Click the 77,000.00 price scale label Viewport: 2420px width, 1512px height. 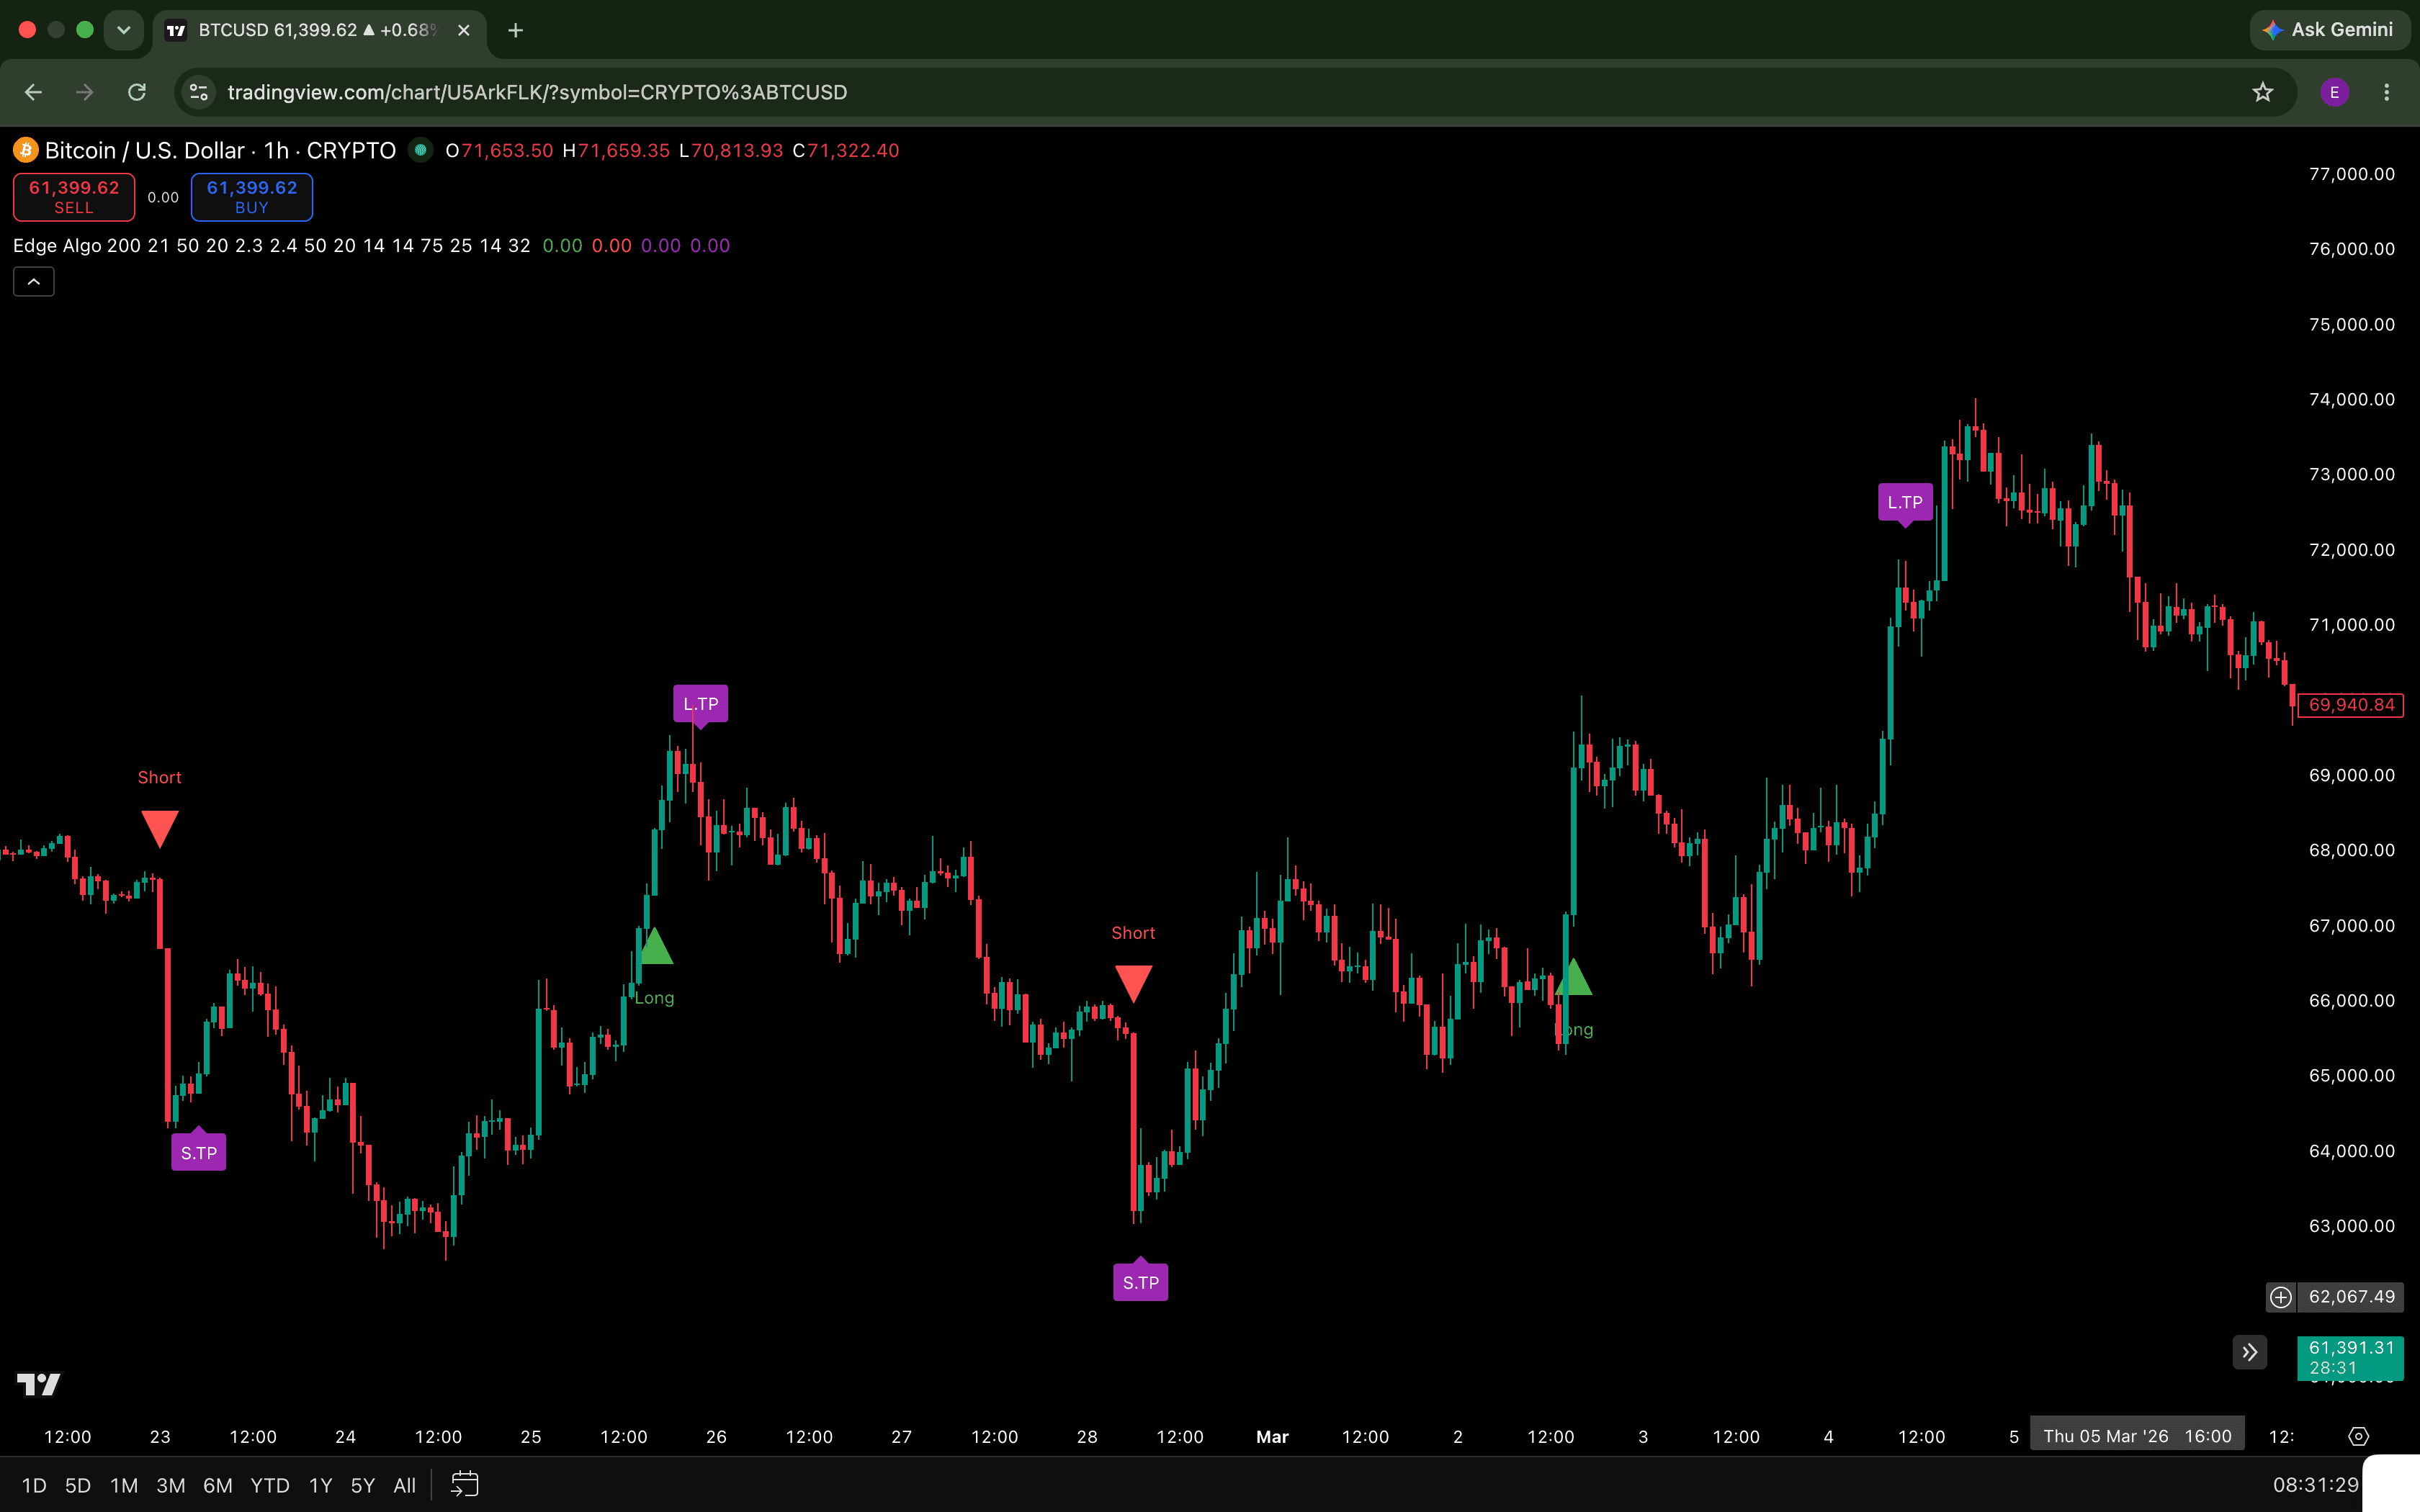2351,174
